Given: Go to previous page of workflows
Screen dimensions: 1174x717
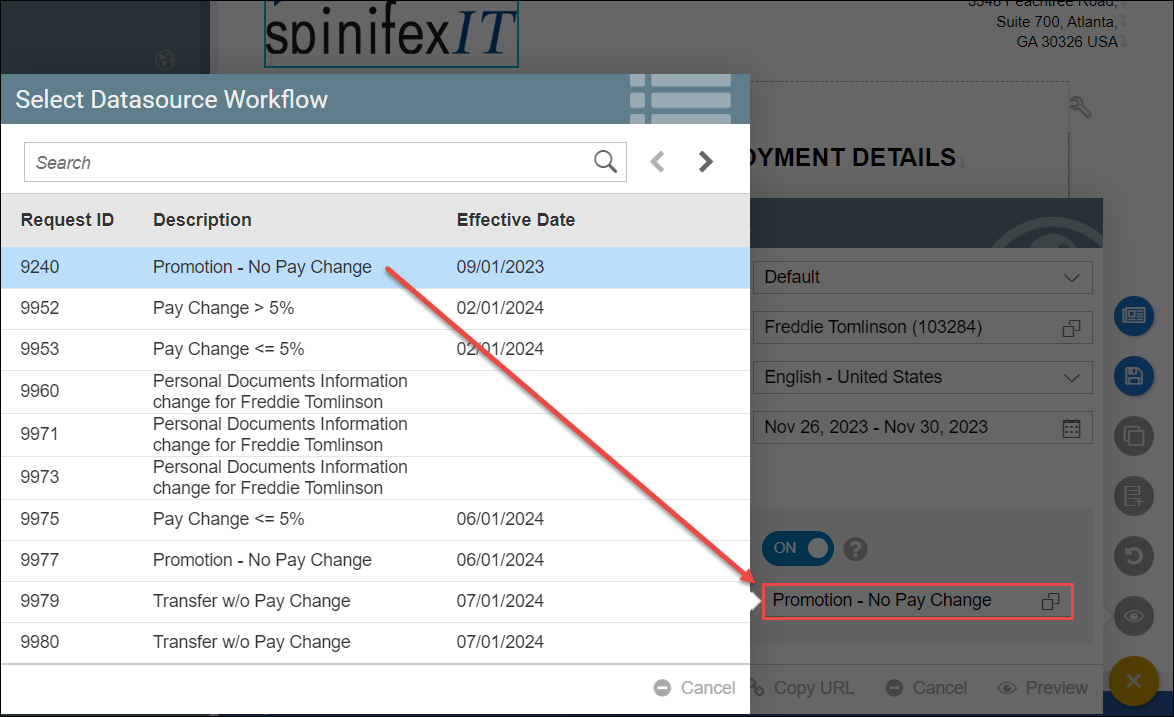Looking at the screenshot, I should pyautogui.click(x=657, y=162).
